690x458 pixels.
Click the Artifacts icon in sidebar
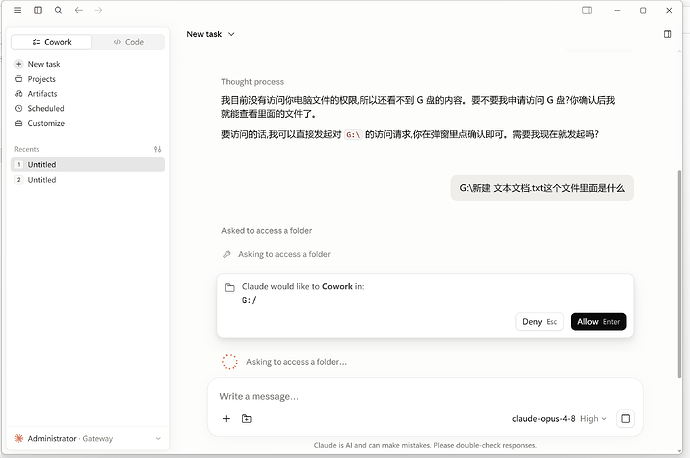click(18, 94)
